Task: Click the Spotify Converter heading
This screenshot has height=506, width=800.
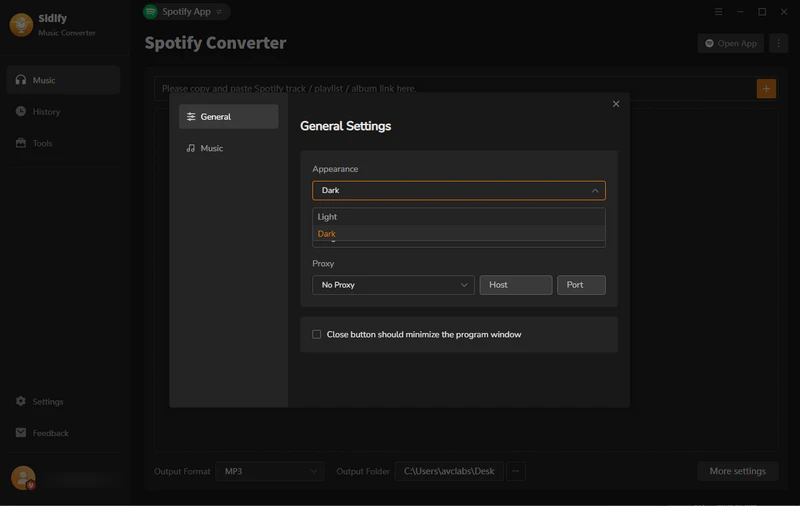Action: point(215,43)
